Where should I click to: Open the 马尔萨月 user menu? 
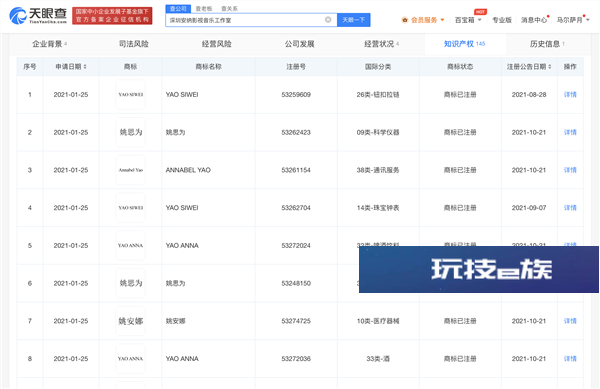(573, 20)
